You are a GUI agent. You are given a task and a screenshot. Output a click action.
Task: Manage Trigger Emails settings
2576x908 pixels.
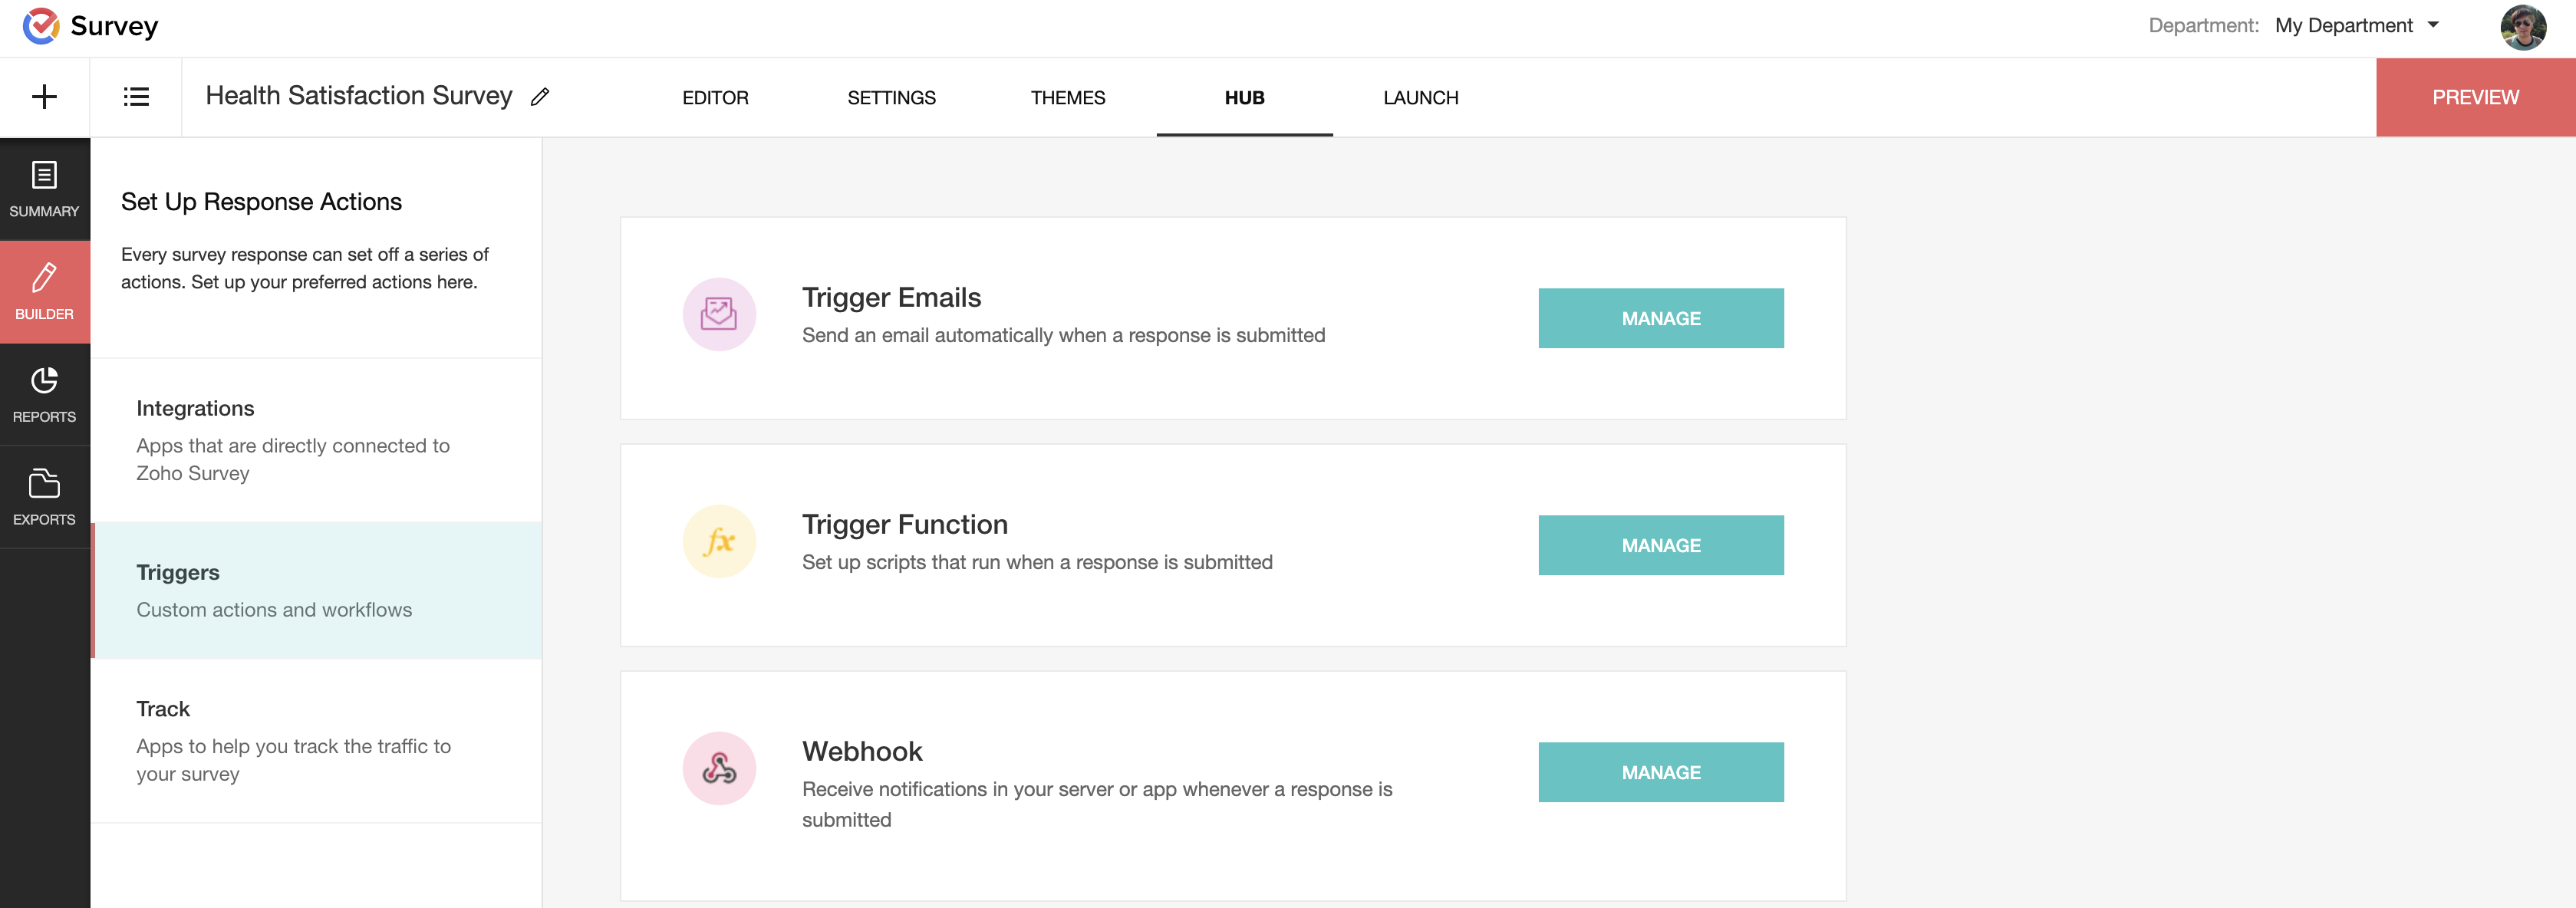coord(1660,318)
